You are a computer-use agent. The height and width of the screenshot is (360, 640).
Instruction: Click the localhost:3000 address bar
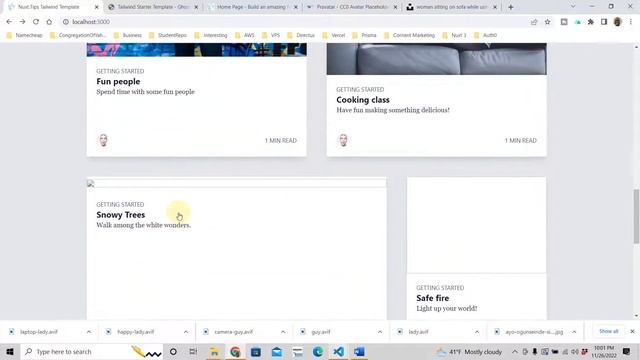pyautogui.click(x=294, y=22)
